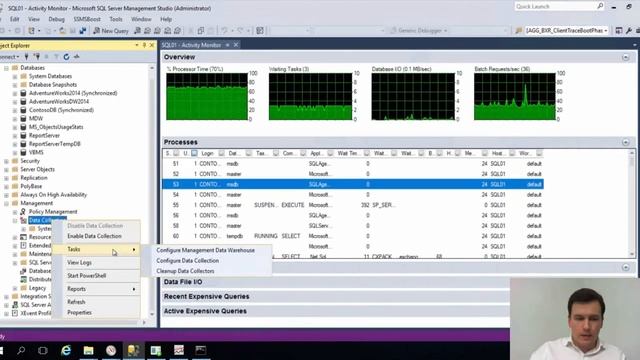Expand the Server Objects tree node
The height and width of the screenshot is (360, 640).
[x=7, y=169]
